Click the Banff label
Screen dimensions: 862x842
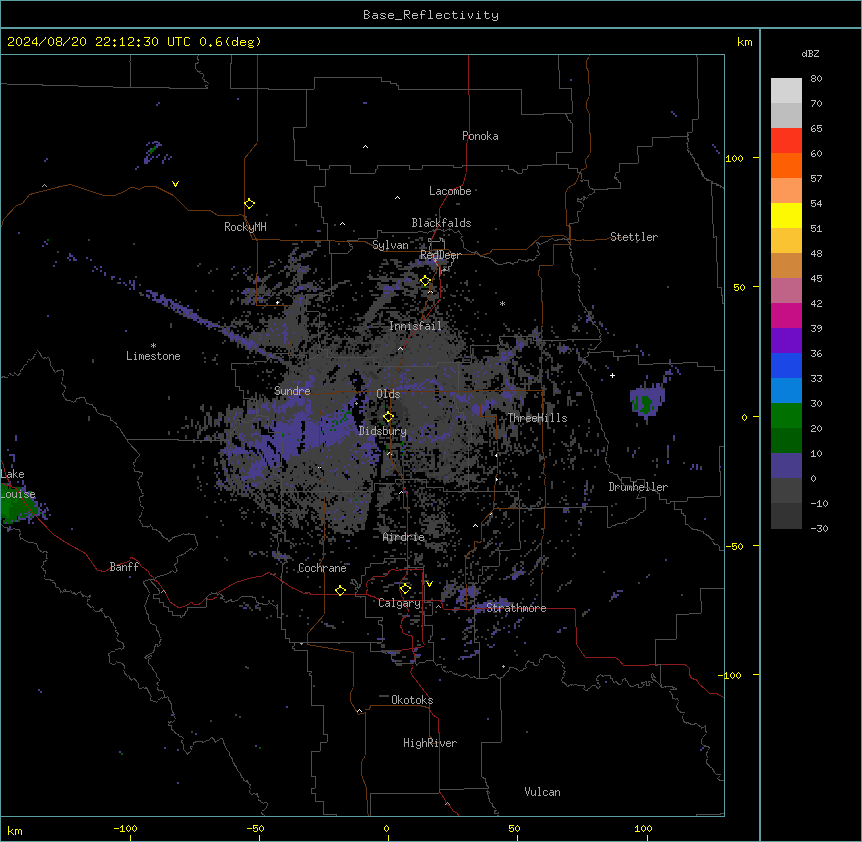124,567
